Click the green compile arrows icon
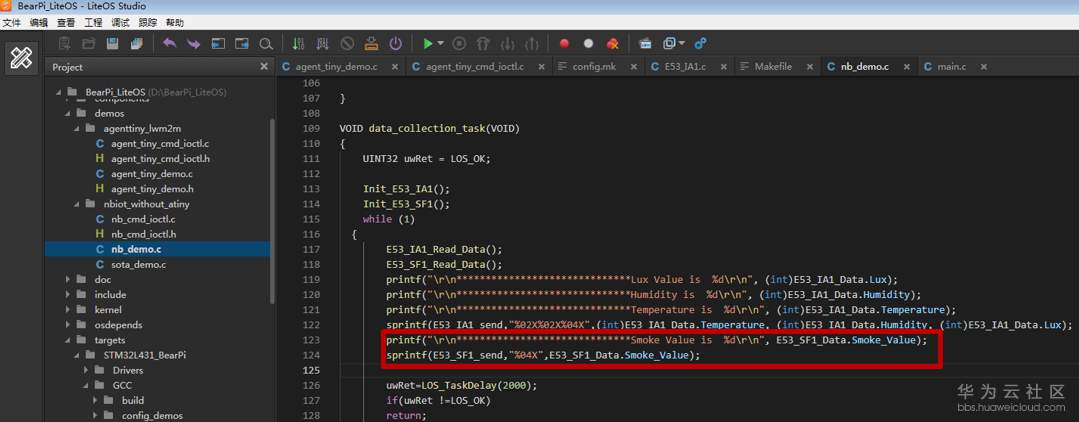The image size is (1079, 422). (x=298, y=43)
